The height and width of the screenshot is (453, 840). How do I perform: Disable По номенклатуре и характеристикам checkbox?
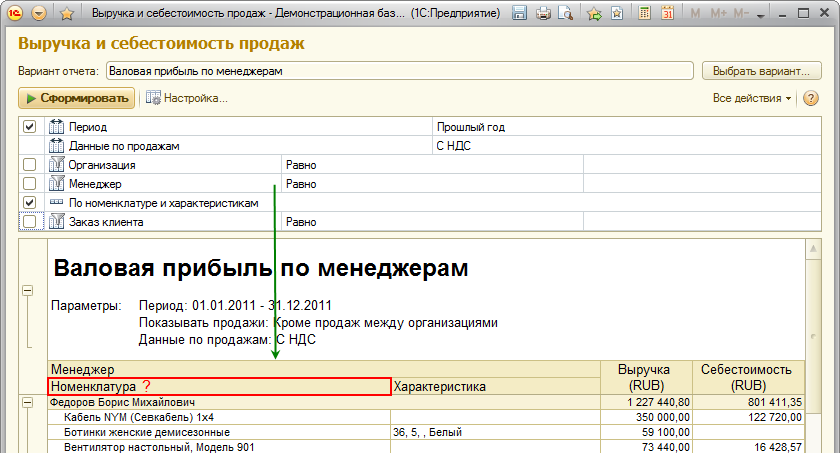pyautogui.click(x=29, y=203)
